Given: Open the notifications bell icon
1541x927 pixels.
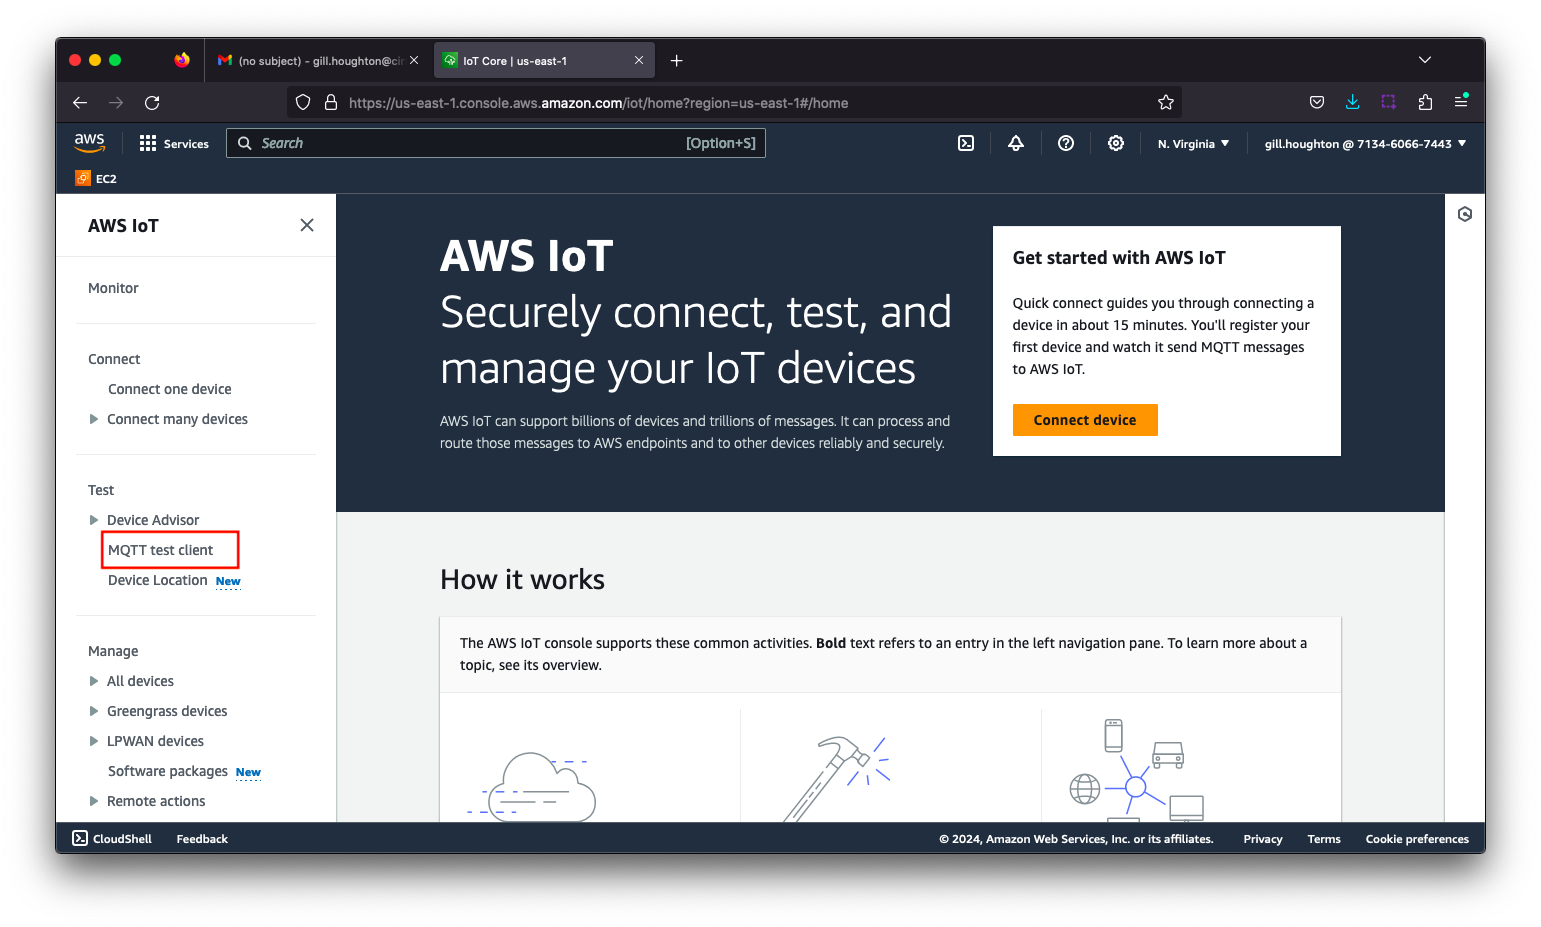Looking at the screenshot, I should pyautogui.click(x=1016, y=143).
